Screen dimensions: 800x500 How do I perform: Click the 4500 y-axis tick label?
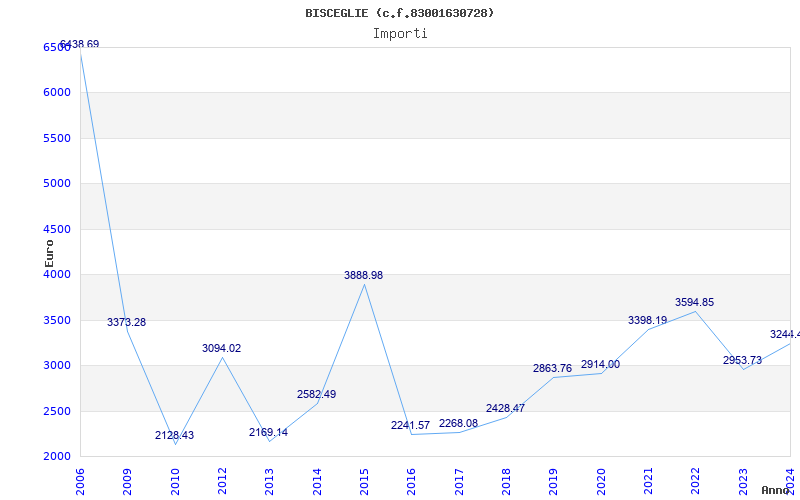tap(57, 230)
